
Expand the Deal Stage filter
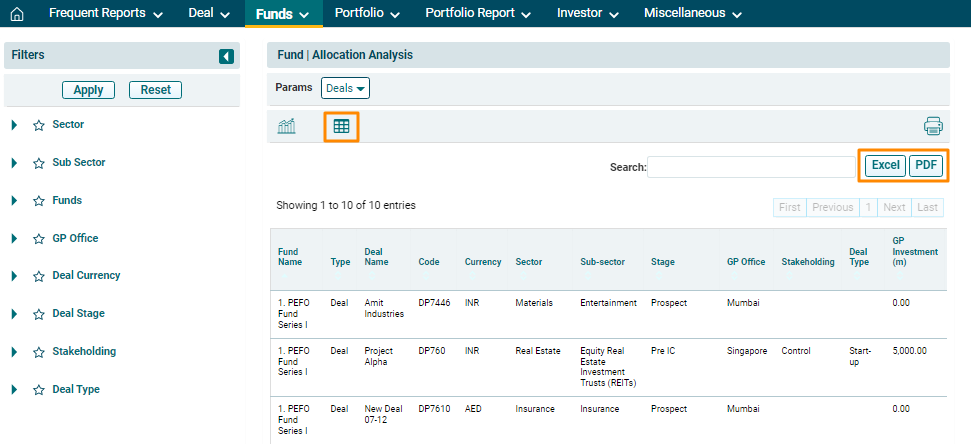(15, 314)
